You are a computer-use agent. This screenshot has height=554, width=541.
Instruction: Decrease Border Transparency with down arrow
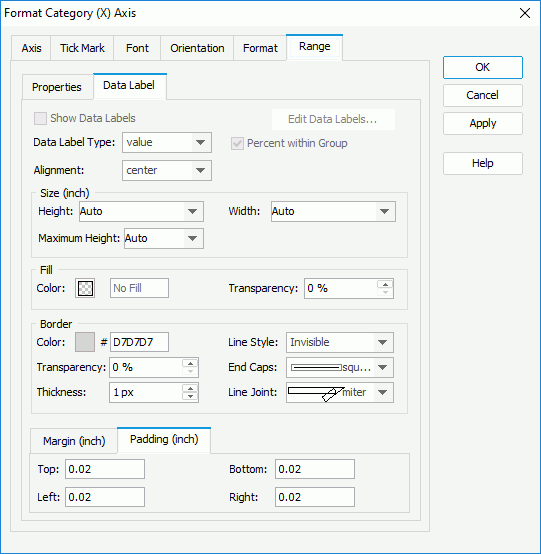coord(190,371)
